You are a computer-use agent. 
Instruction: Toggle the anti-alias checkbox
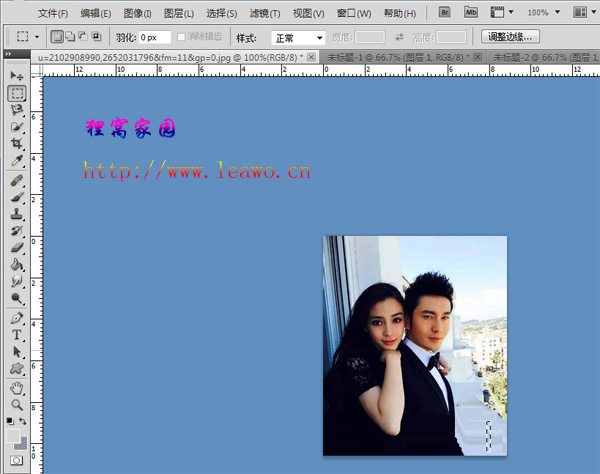click(181, 37)
